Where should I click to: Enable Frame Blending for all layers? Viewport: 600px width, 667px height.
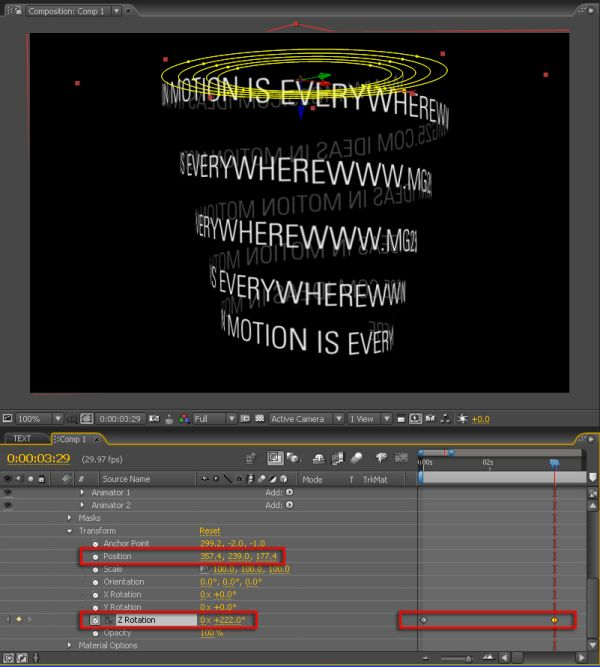(x=337, y=458)
